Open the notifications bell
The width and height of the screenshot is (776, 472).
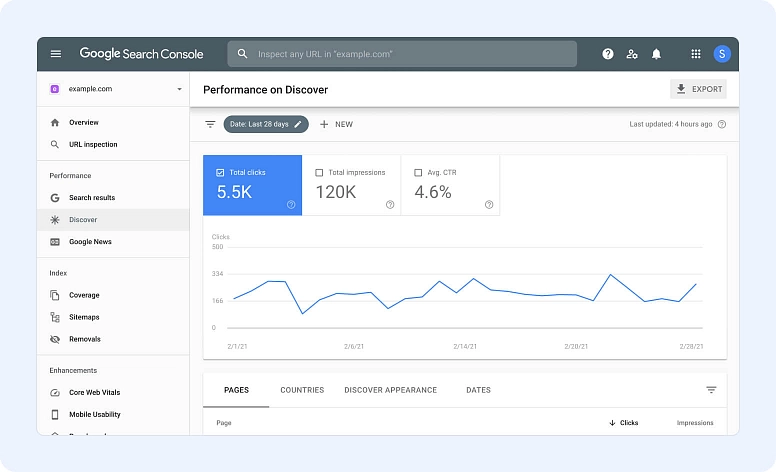(x=657, y=54)
